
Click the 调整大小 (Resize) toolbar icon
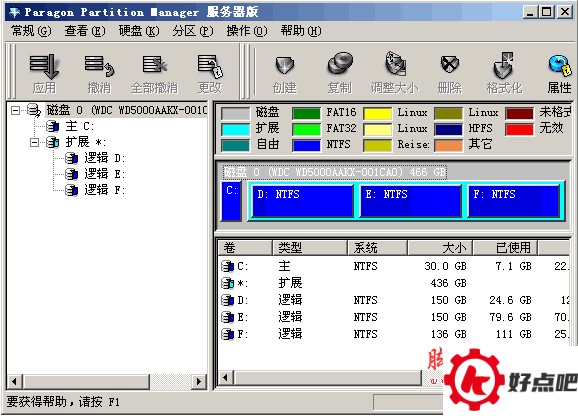pyautogui.click(x=395, y=64)
